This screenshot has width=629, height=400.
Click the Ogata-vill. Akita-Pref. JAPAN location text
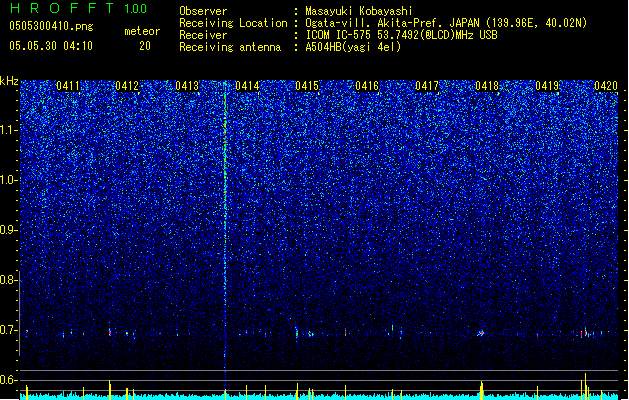pos(446,23)
